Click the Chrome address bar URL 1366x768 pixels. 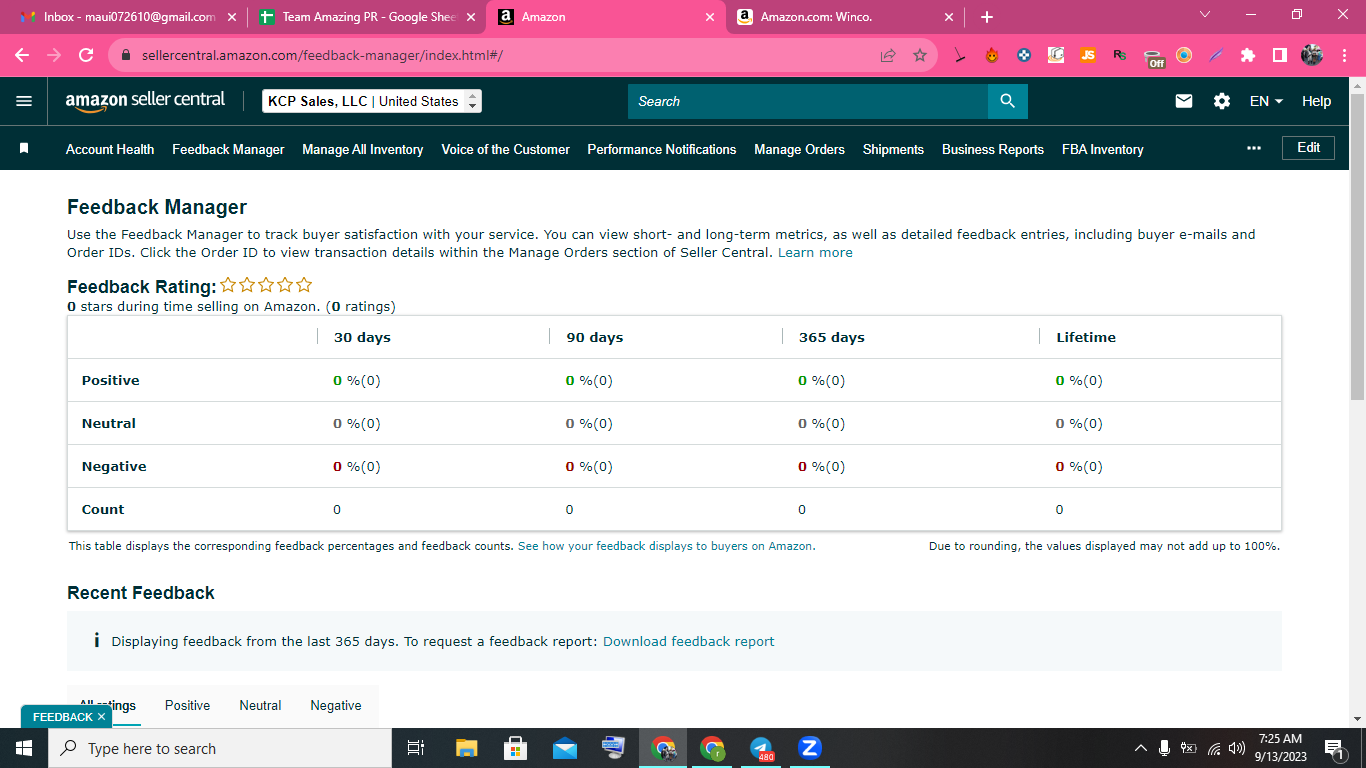[x=322, y=56]
